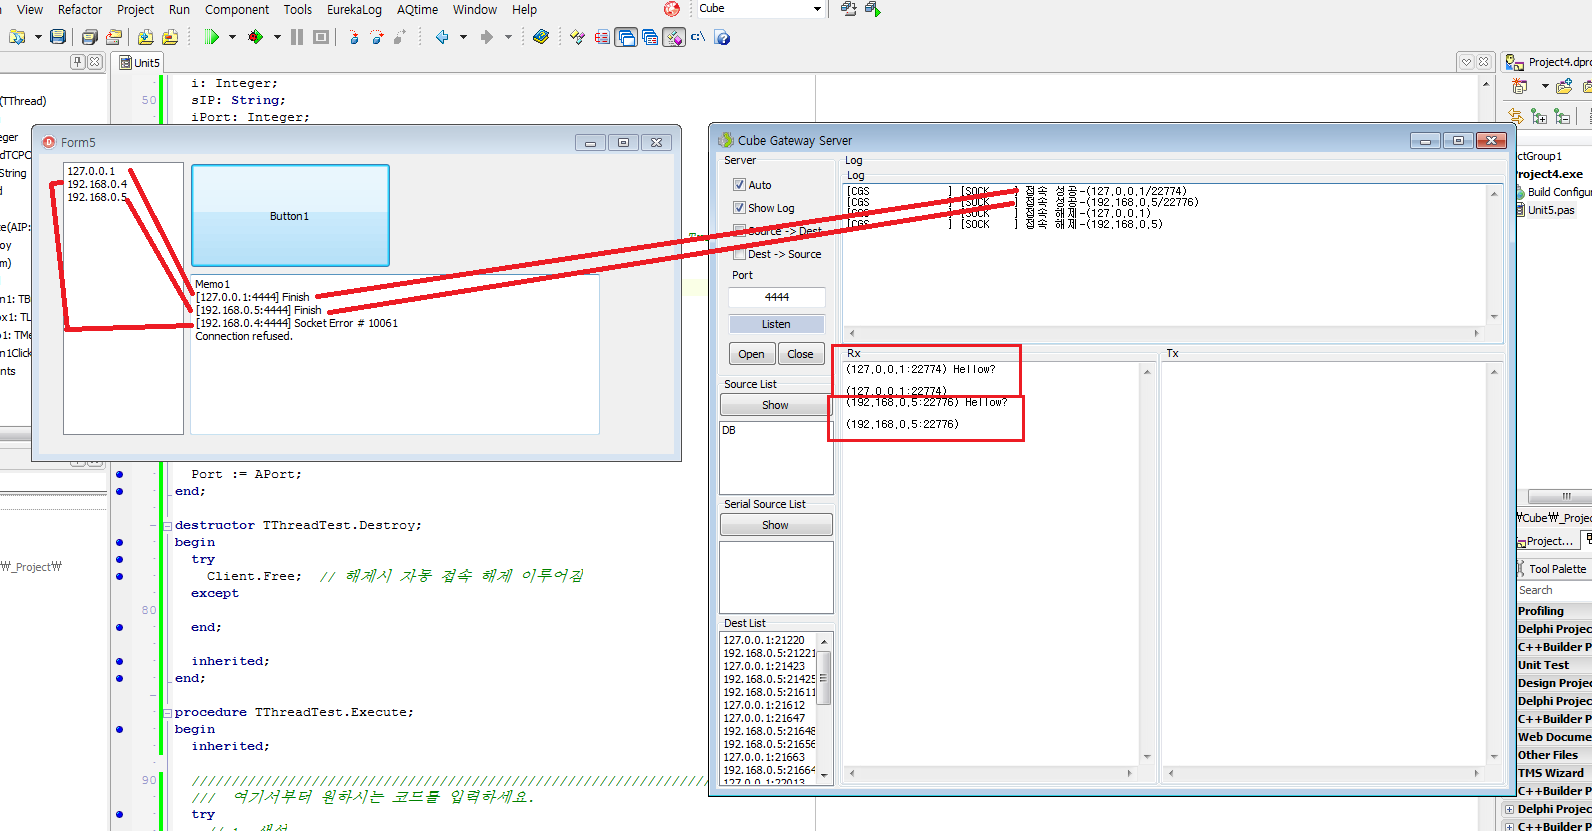
Task: Open the Refactor menu
Action: point(80,9)
